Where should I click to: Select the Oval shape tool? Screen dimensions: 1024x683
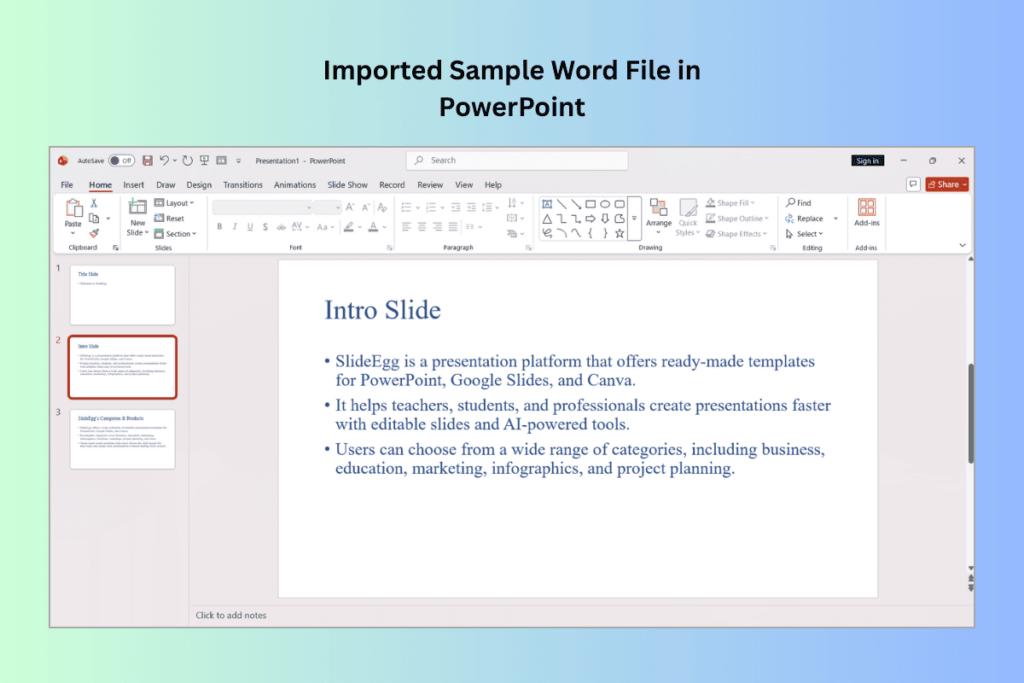pos(605,204)
